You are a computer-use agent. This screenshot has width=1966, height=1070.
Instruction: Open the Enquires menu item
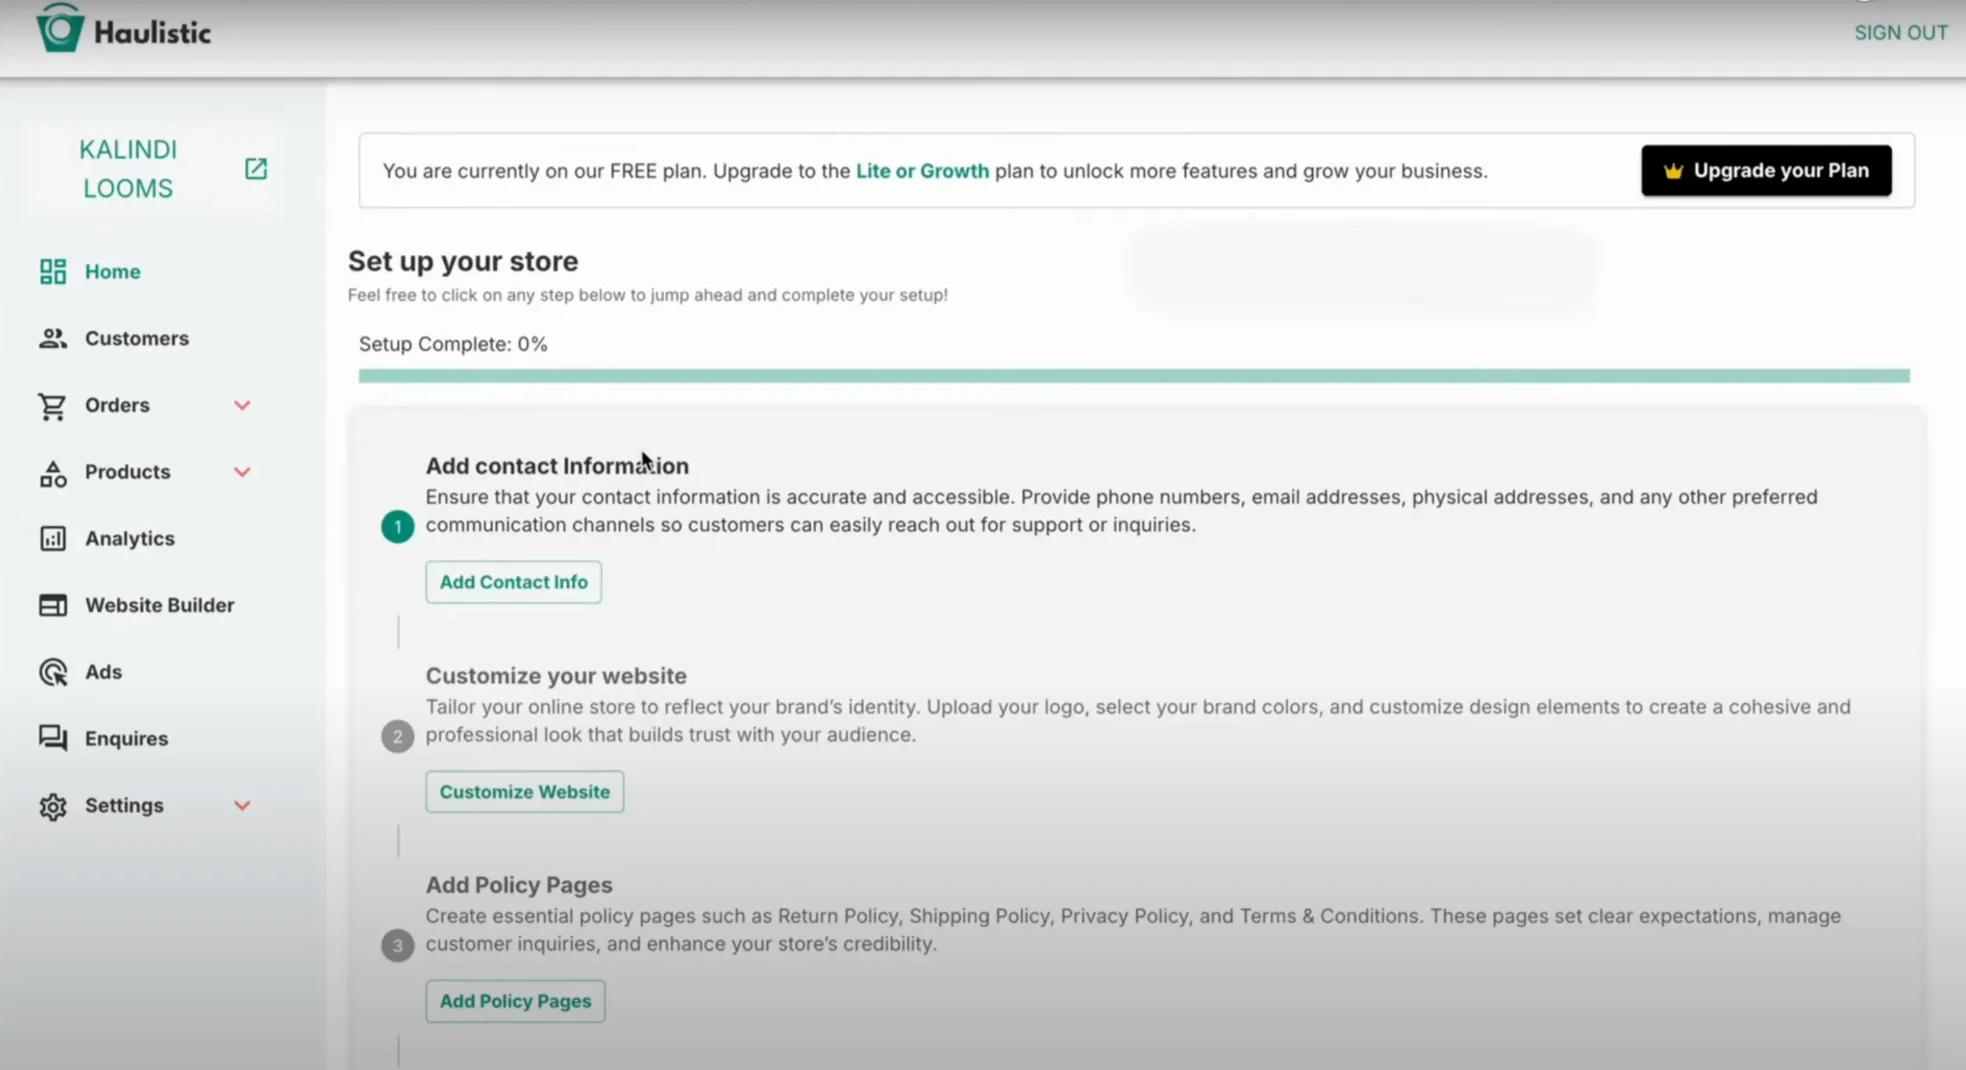coord(126,739)
